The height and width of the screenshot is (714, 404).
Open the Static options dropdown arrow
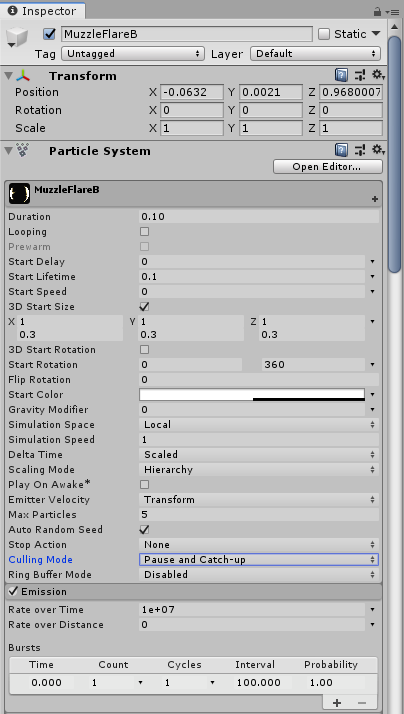click(x=376, y=33)
